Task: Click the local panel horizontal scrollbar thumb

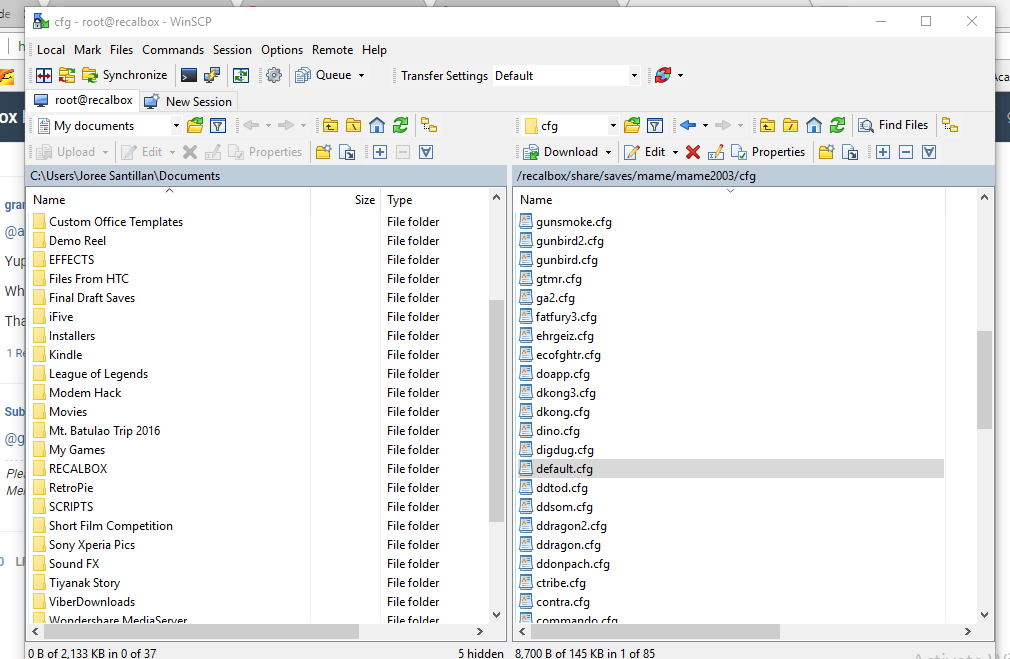Action: [x=200, y=632]
